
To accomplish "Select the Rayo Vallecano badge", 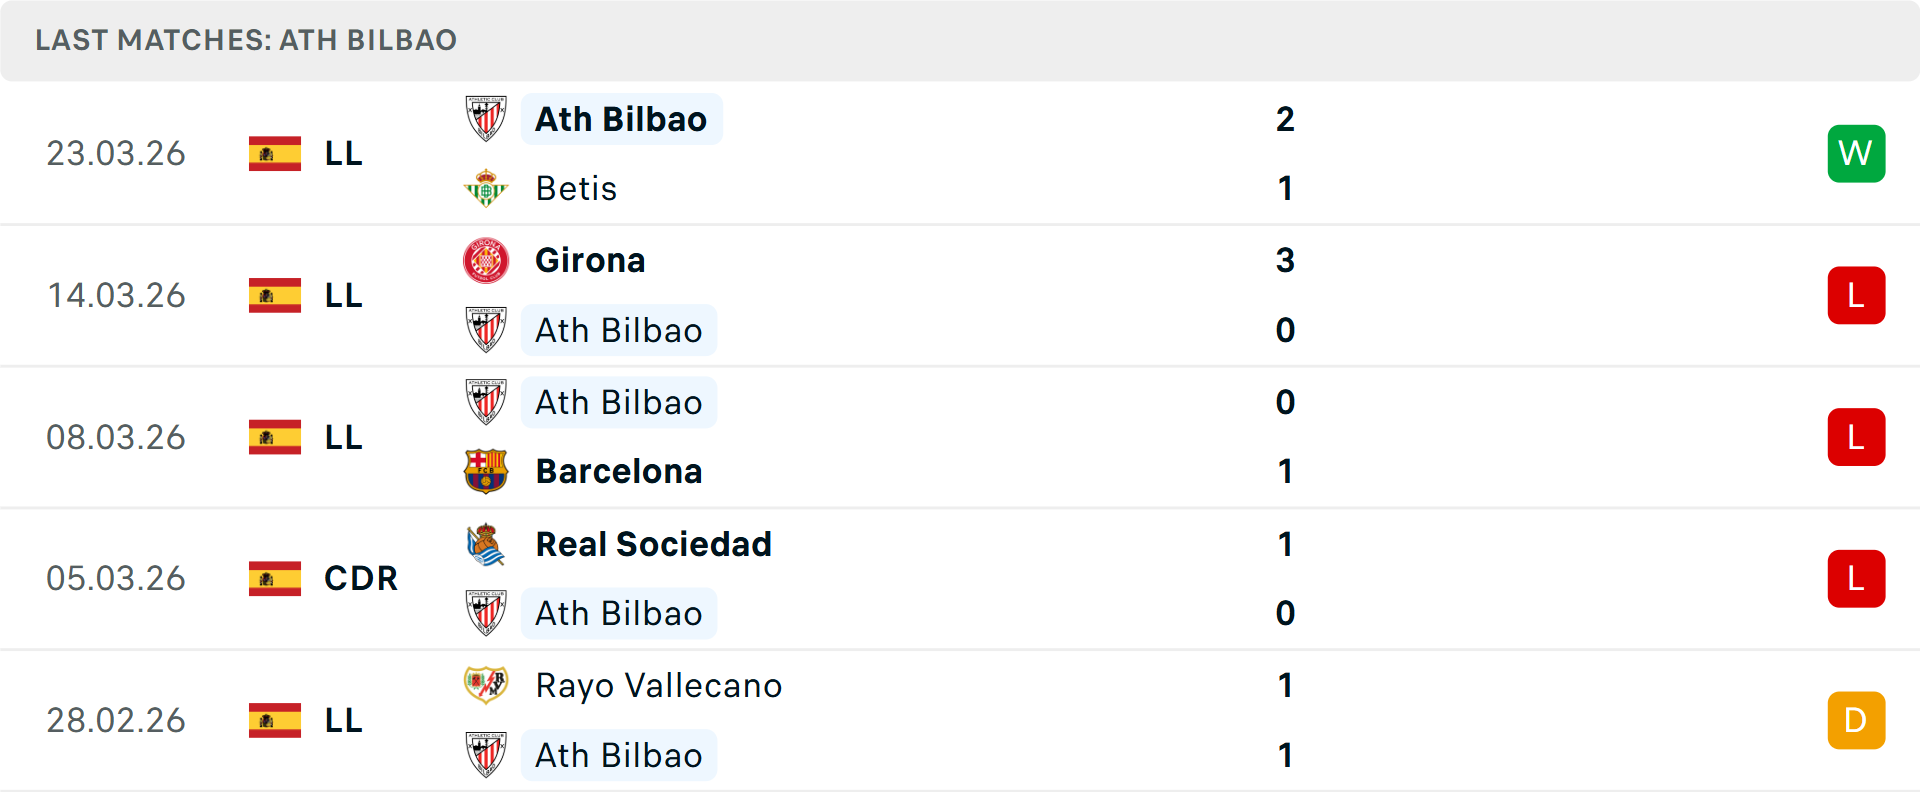I will coord(487,686).
